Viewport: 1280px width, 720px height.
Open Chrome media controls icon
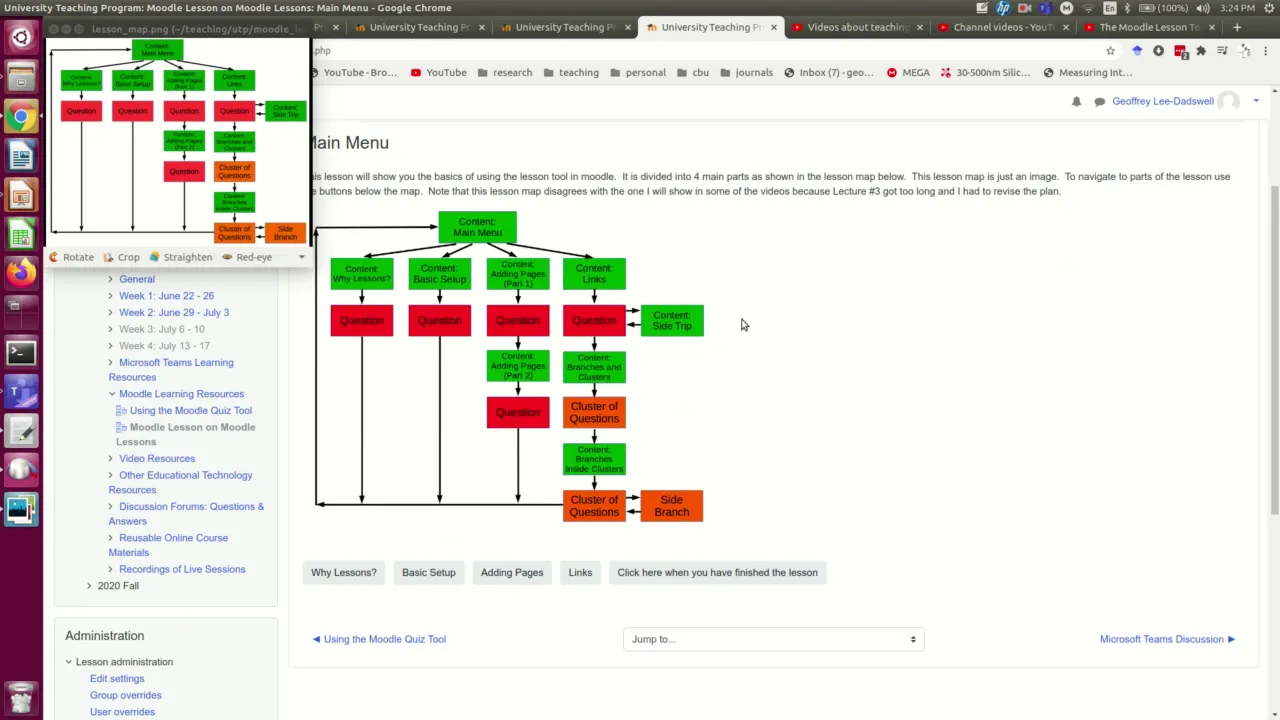1224,50
